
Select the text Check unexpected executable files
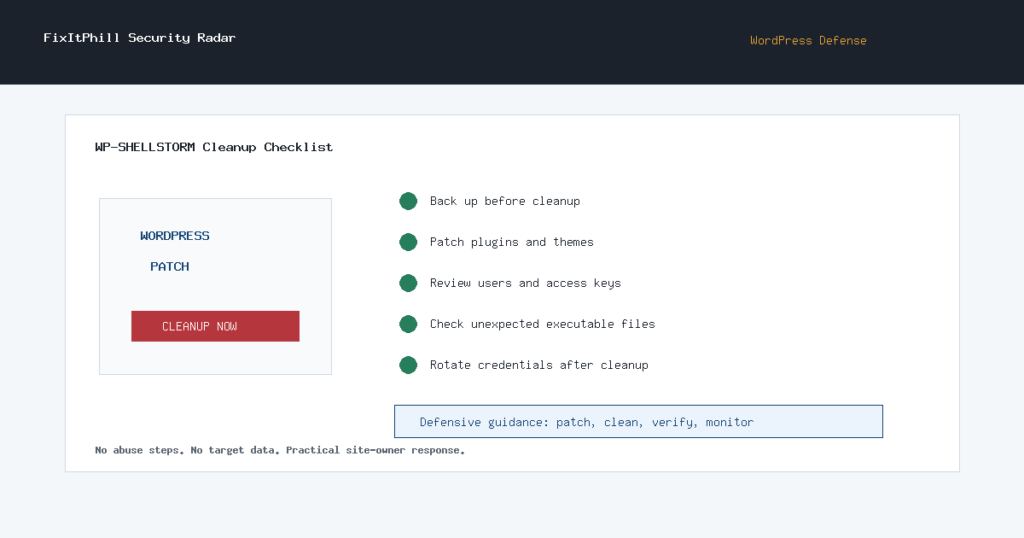(542, 324)
